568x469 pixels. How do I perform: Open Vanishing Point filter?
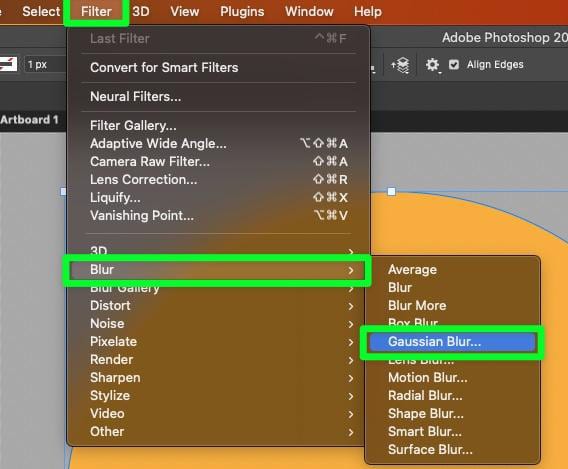[218, 216]
